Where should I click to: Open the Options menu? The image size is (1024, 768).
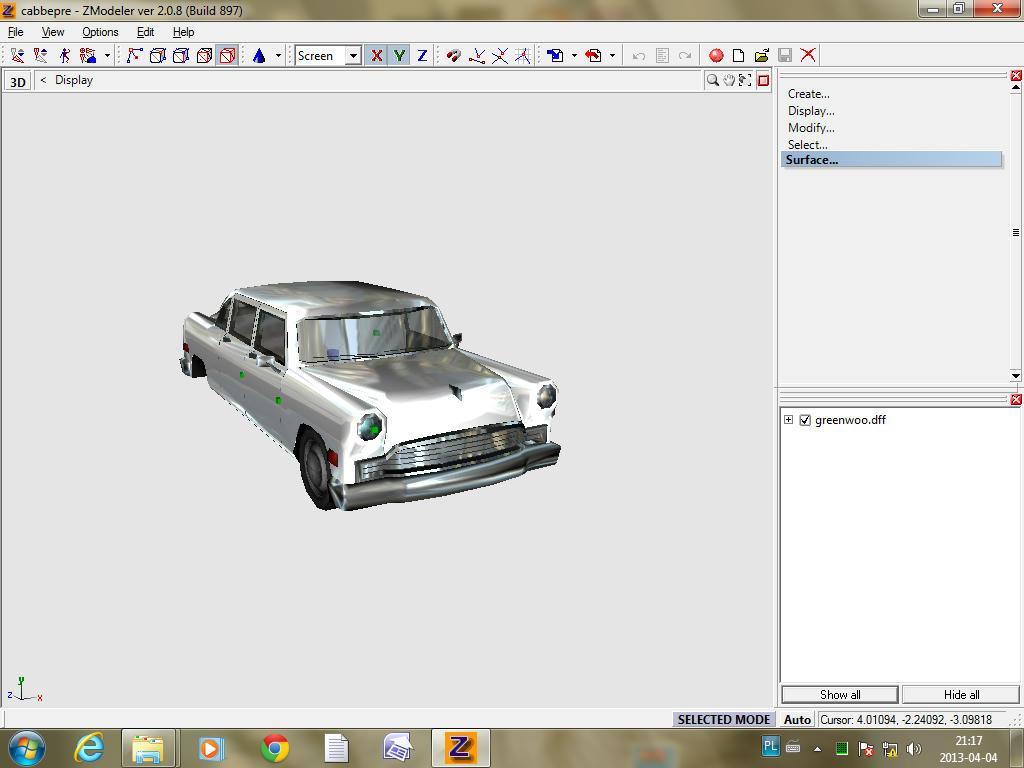[x=100, y=32]
